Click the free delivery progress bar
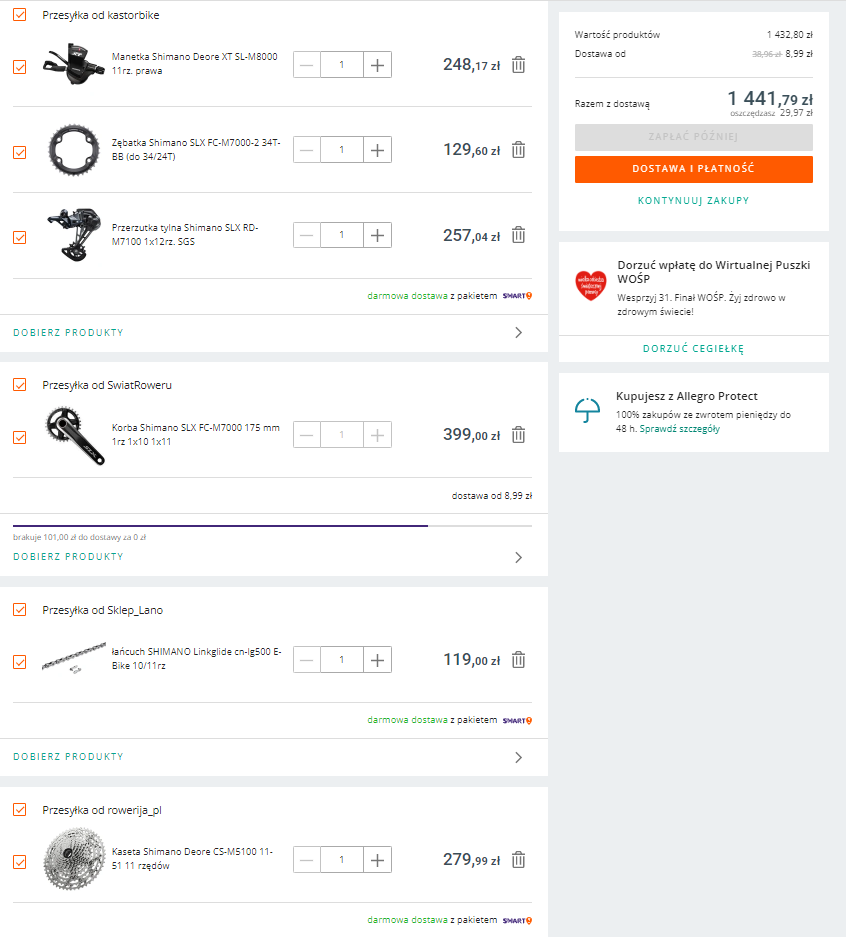Screen dimensions: 846x937 pyautogui.click(x=272, y=525)
